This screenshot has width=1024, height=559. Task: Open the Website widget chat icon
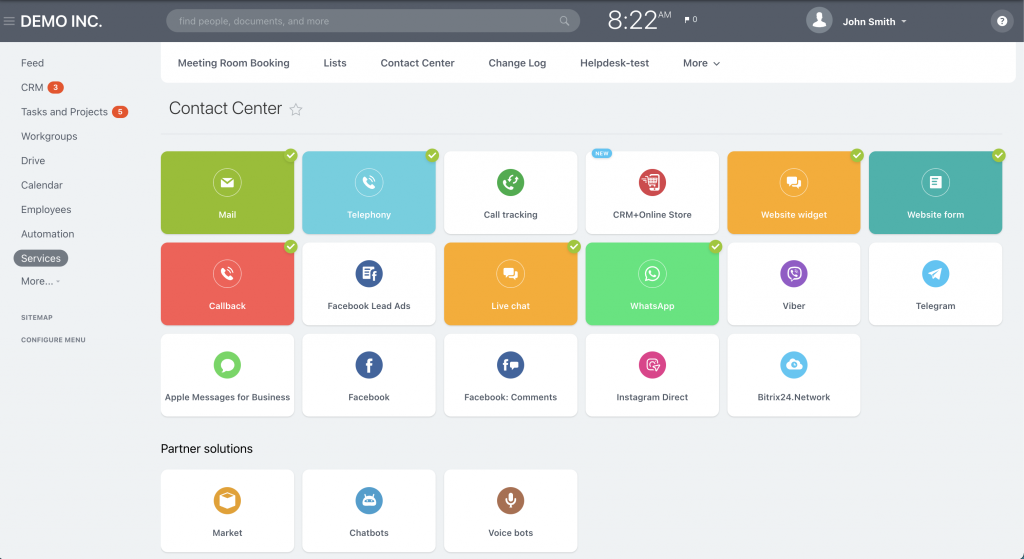click(794, 182)
